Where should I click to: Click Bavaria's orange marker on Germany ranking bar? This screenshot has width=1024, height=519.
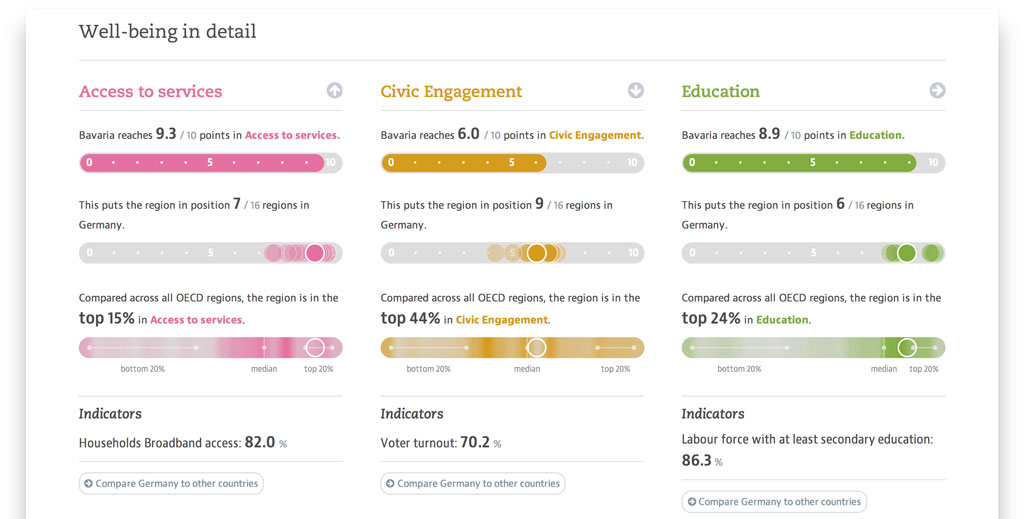tap(536, 253)
